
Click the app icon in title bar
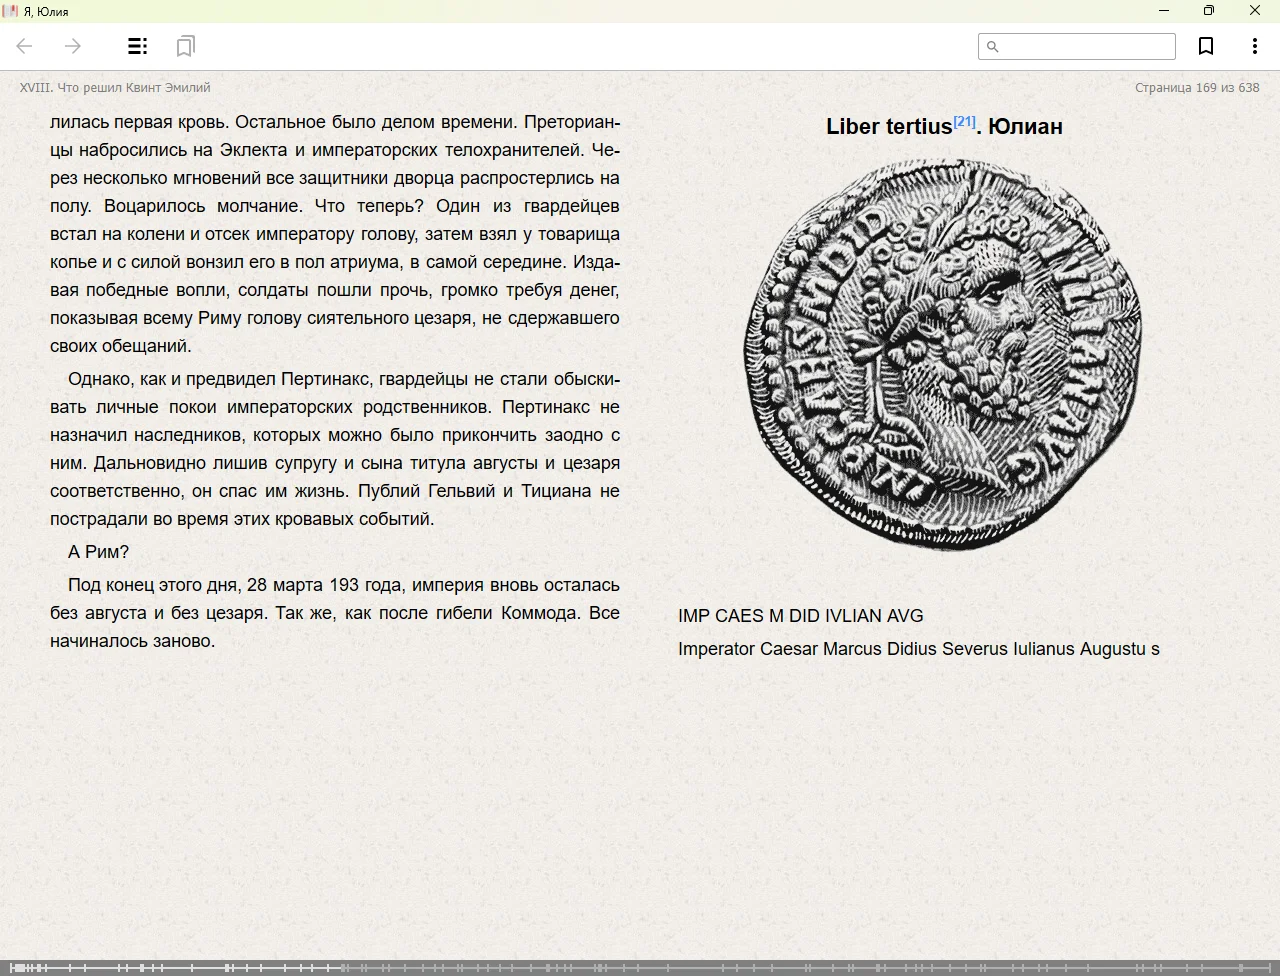pyautogui.click(x=11, y=11)
